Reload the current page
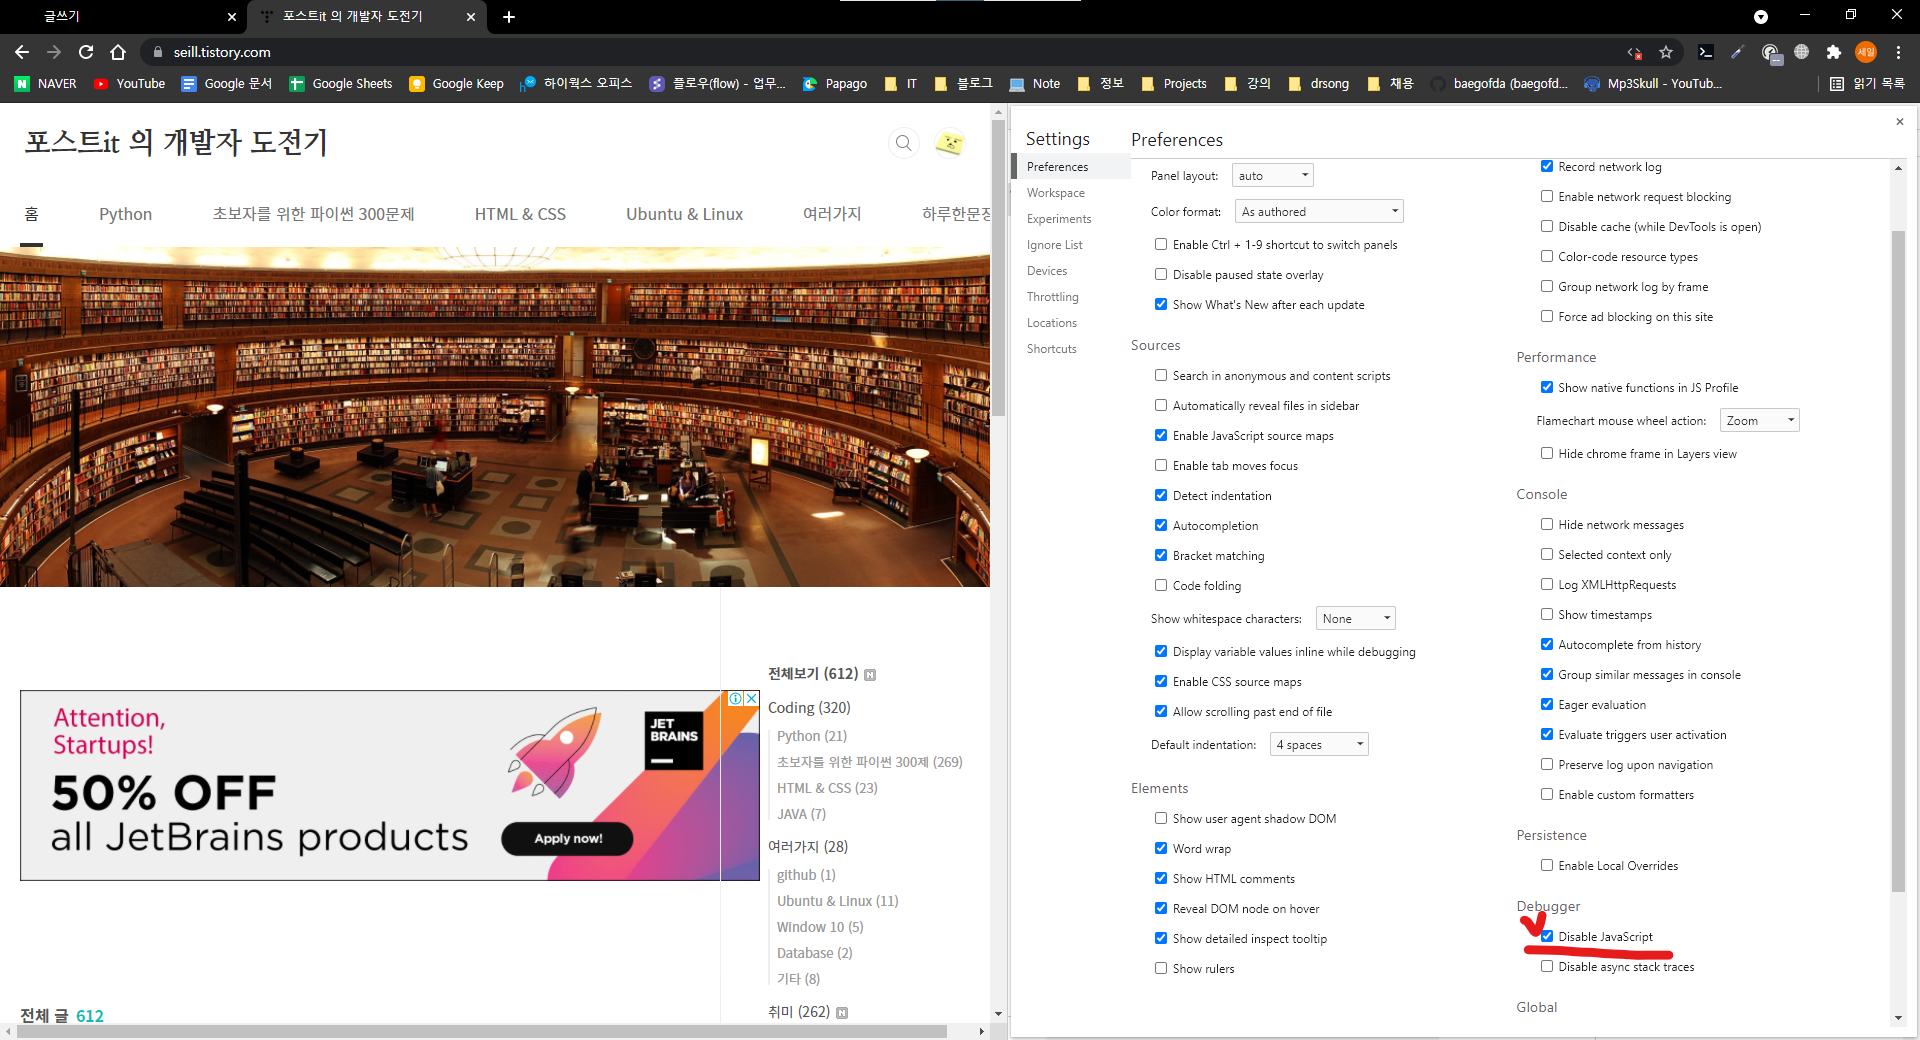1920x1040 pixels. (86, 52)
